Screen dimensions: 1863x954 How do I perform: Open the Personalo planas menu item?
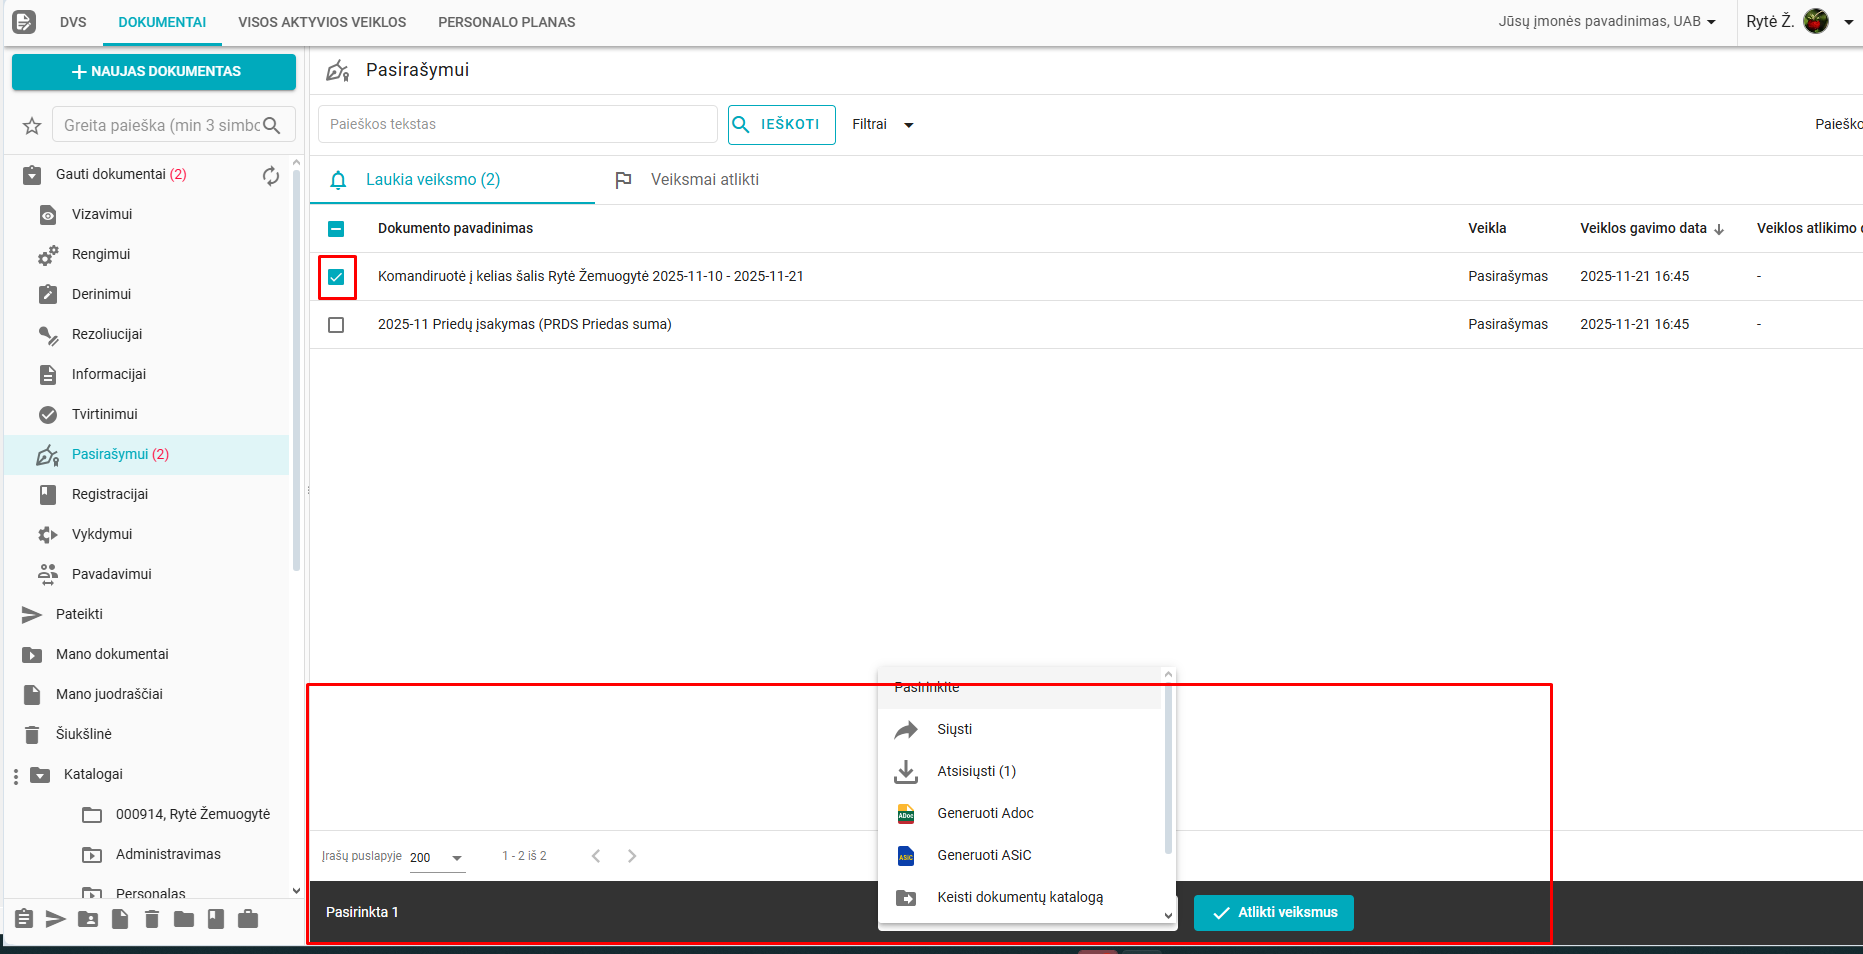tap(506, 22)
